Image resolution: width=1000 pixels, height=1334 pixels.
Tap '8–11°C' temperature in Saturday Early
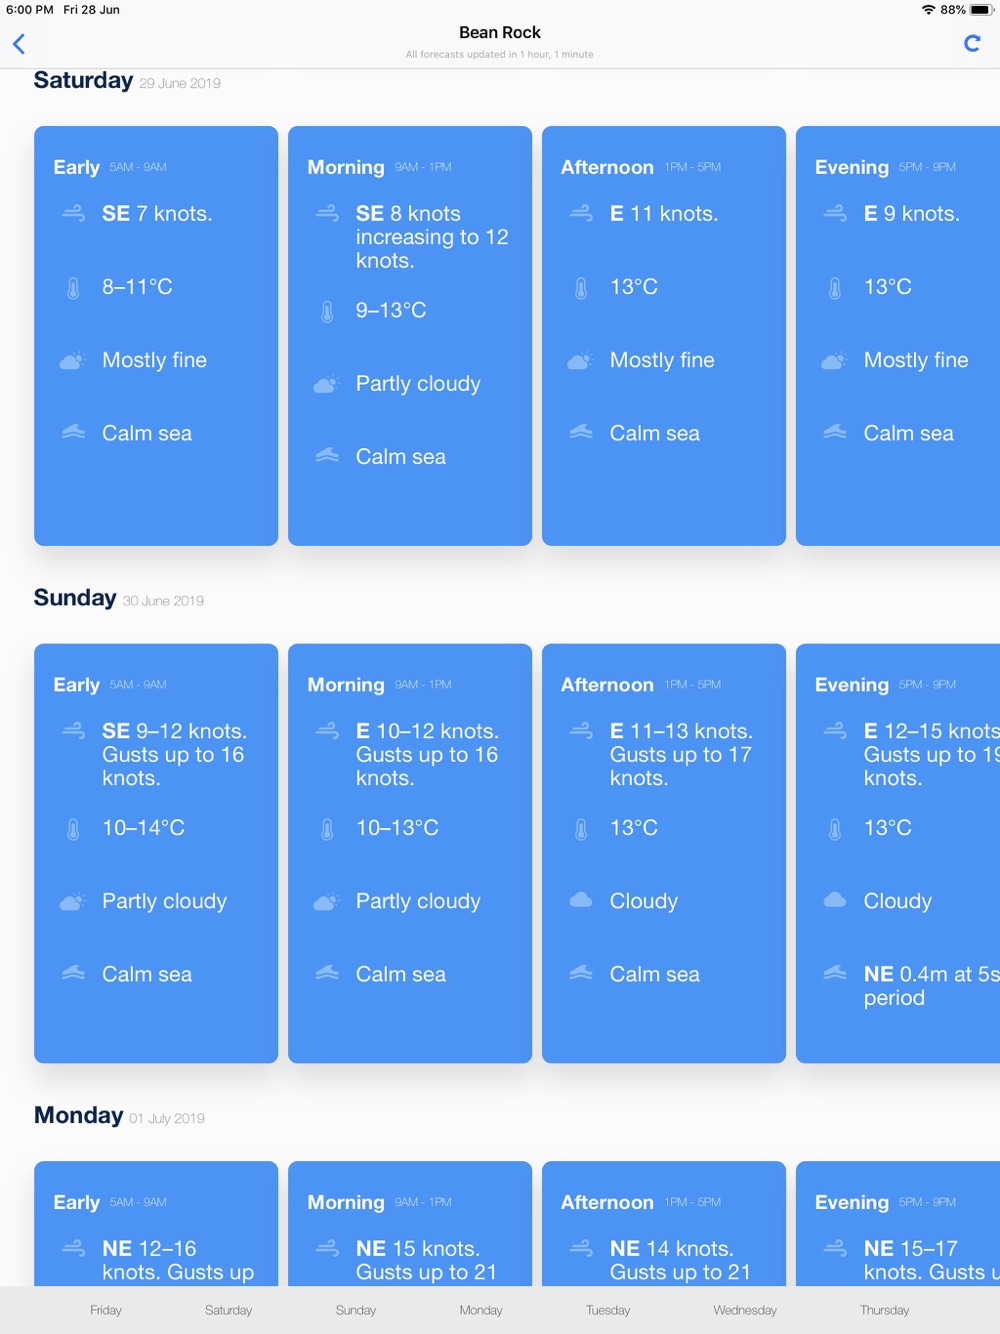click(137, 287)
